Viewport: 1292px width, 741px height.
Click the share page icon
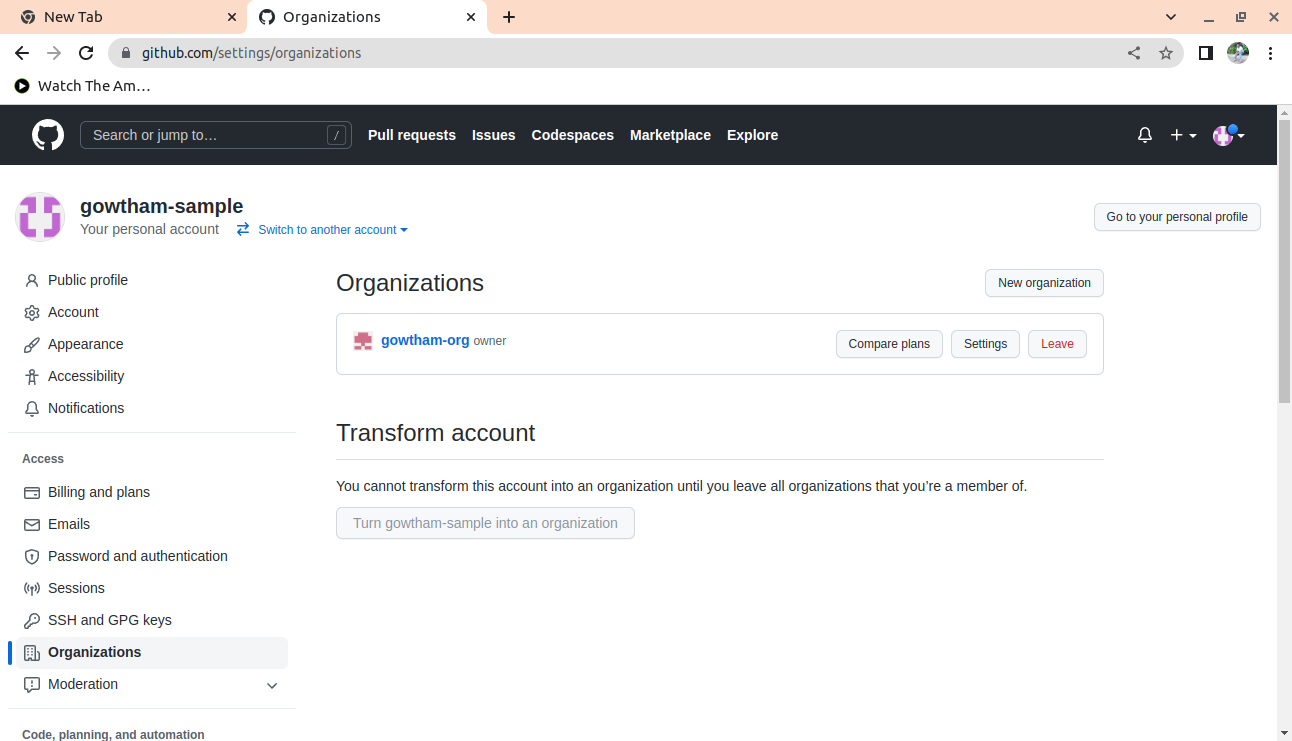point(1134,53)
